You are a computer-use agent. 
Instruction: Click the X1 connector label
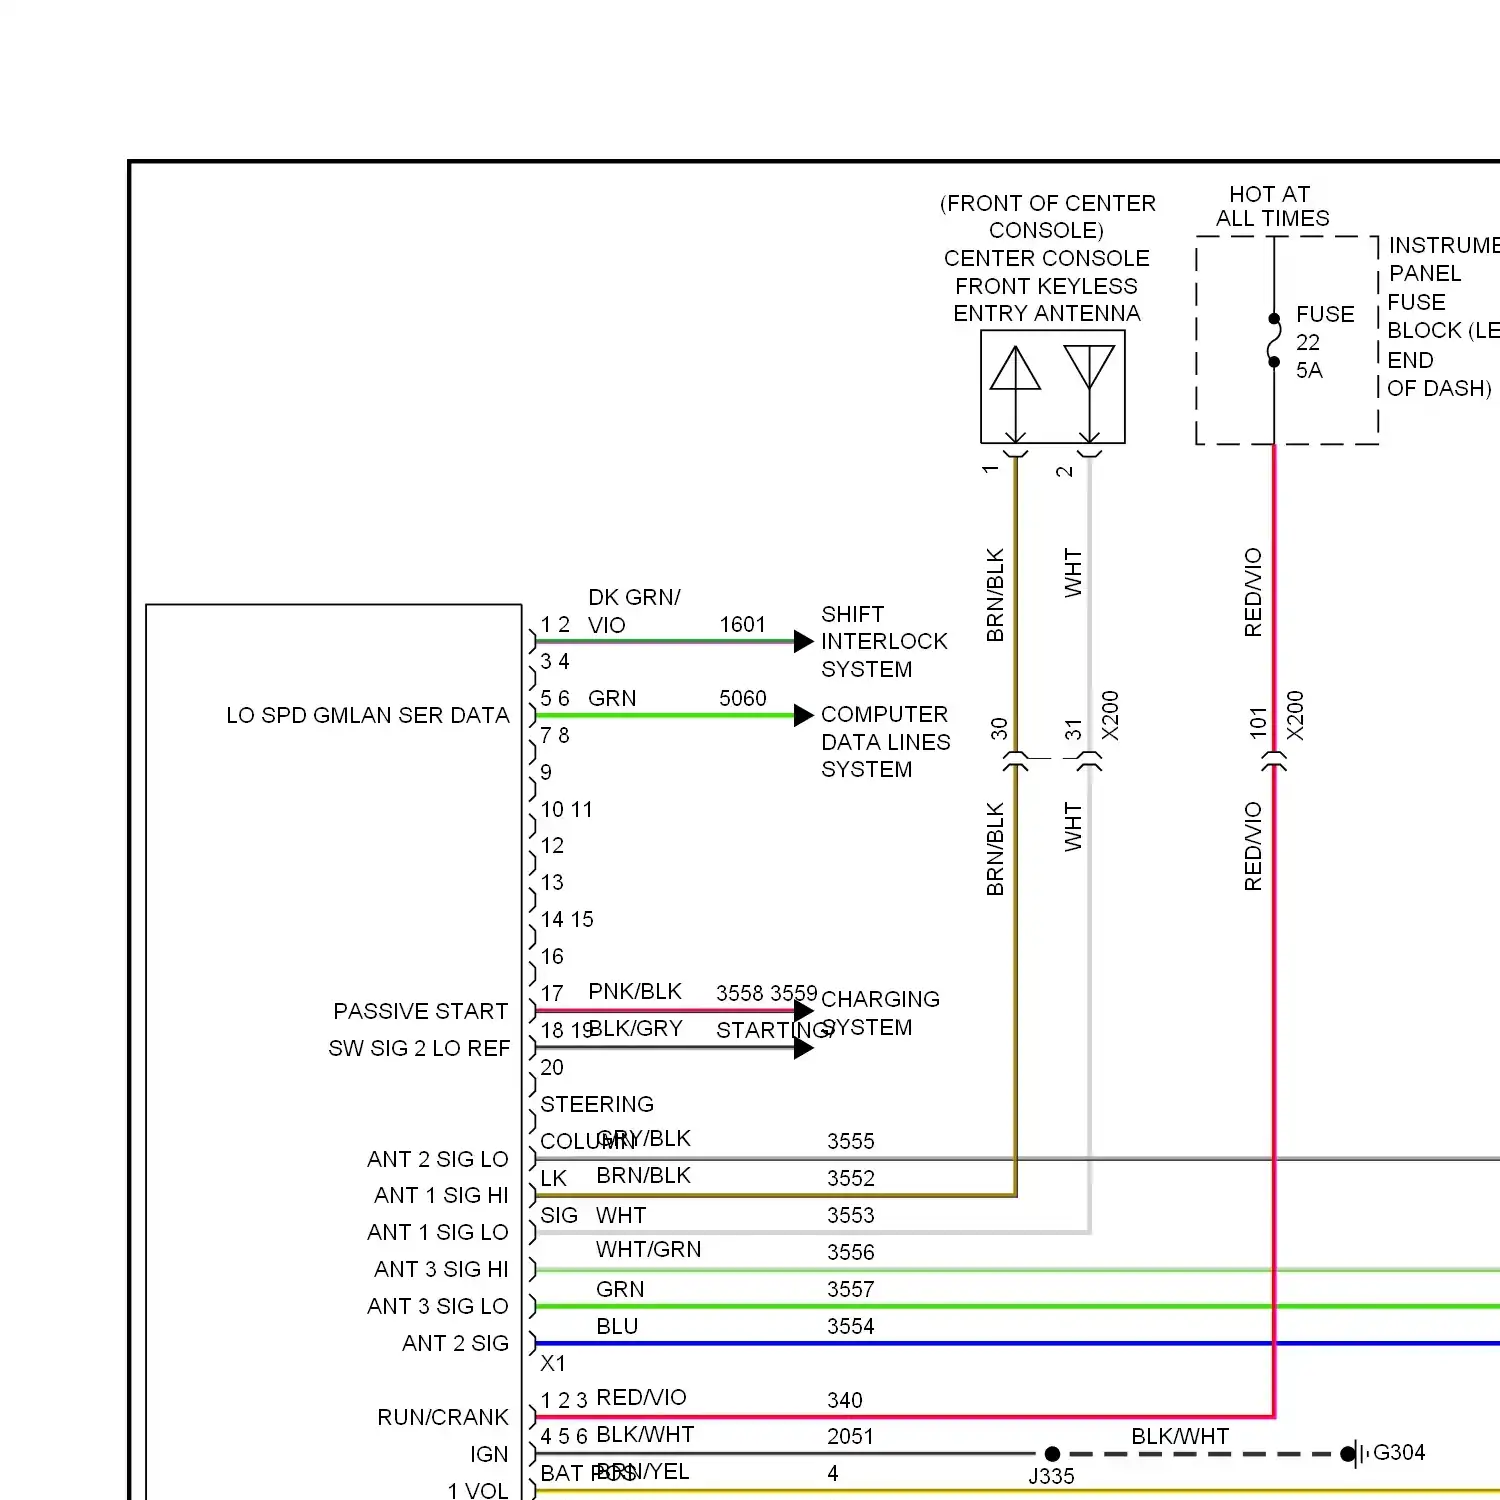point(553,1363)
